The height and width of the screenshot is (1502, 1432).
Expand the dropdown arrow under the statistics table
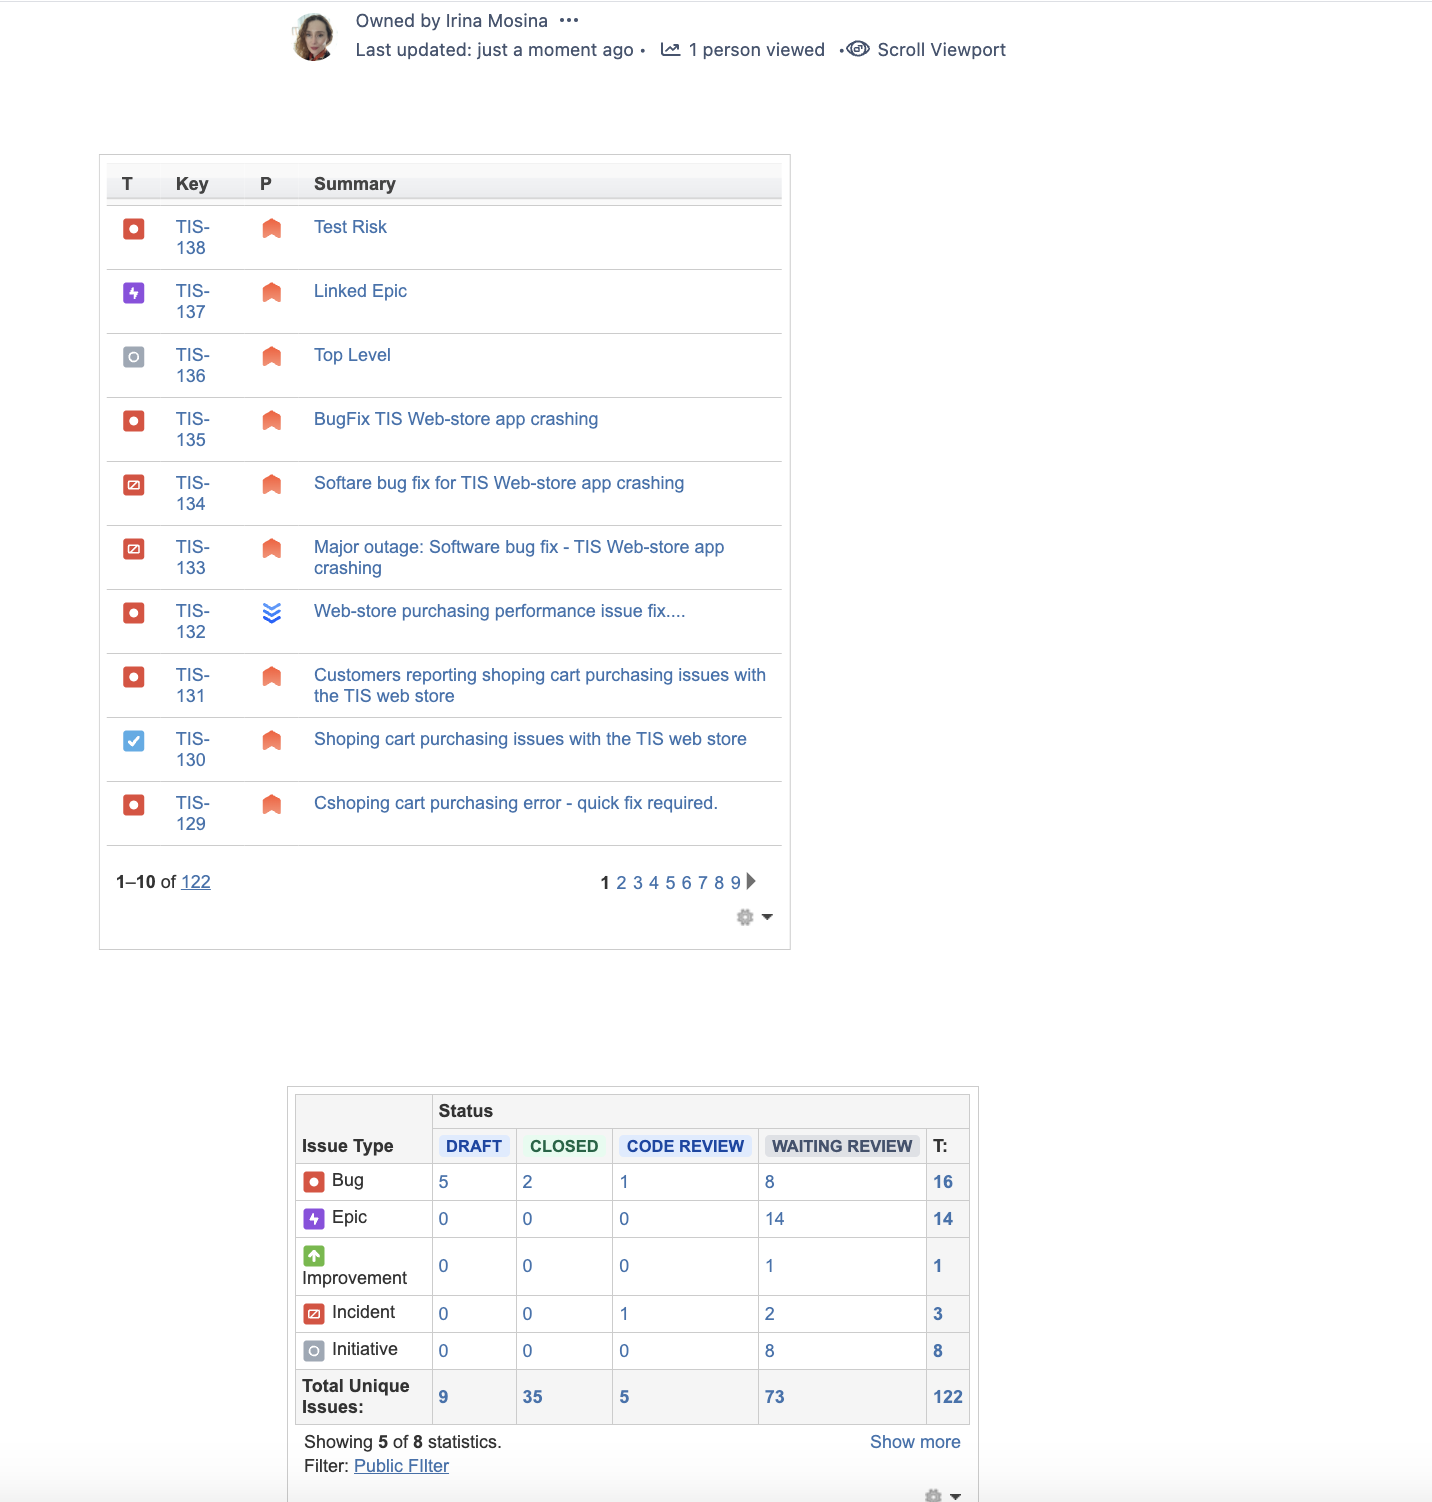tap(956, 1495)
